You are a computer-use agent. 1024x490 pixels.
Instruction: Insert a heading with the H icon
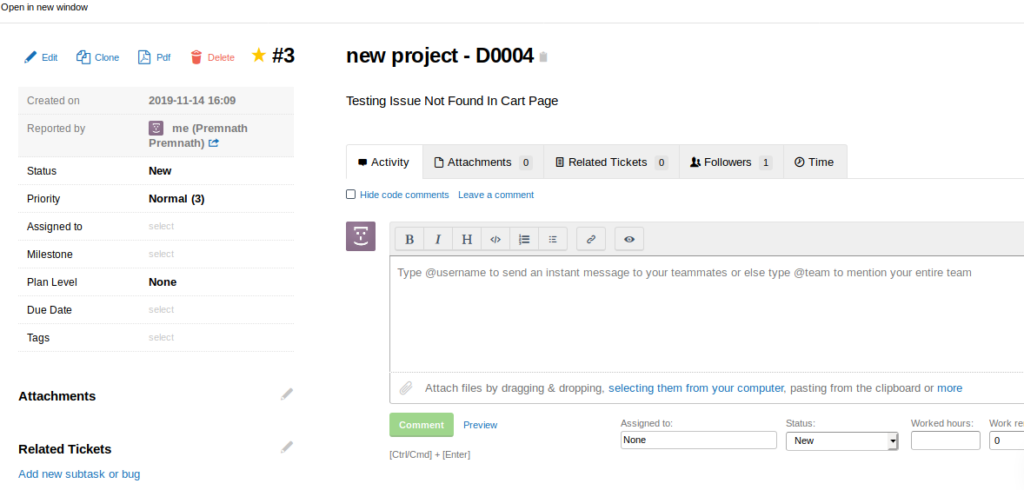[x=466, y=239]
